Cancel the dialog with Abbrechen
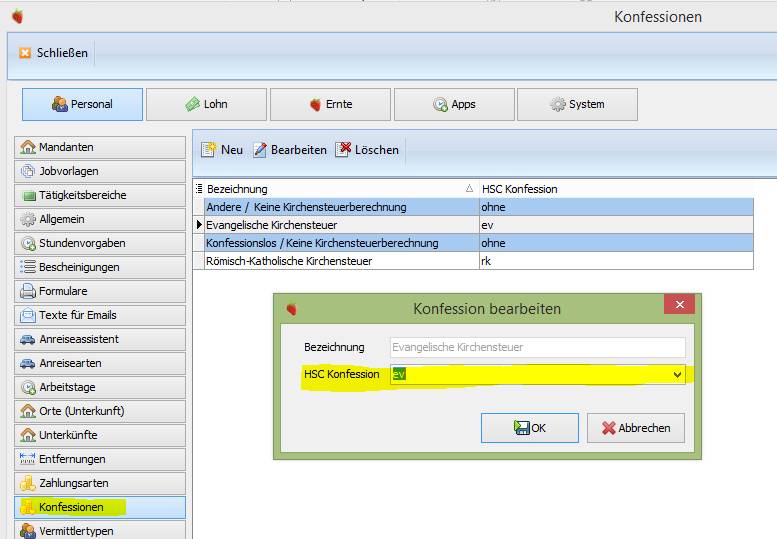777x539 pixels. tap(636, 428)
